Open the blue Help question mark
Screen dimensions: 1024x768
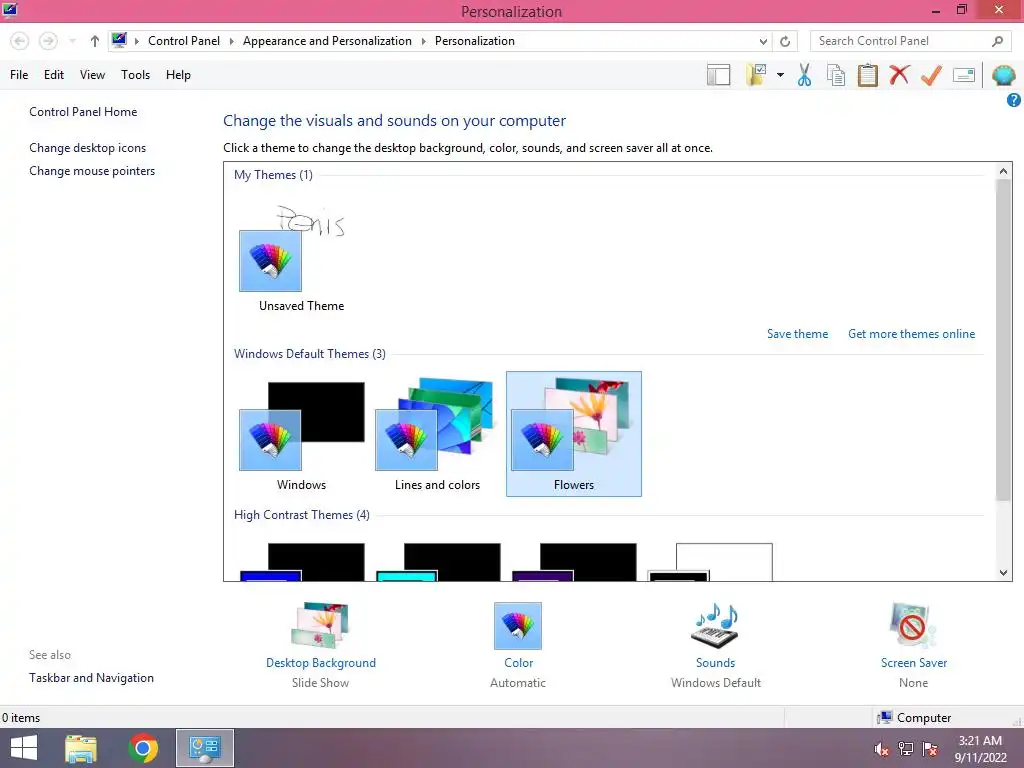point(1013,100)
